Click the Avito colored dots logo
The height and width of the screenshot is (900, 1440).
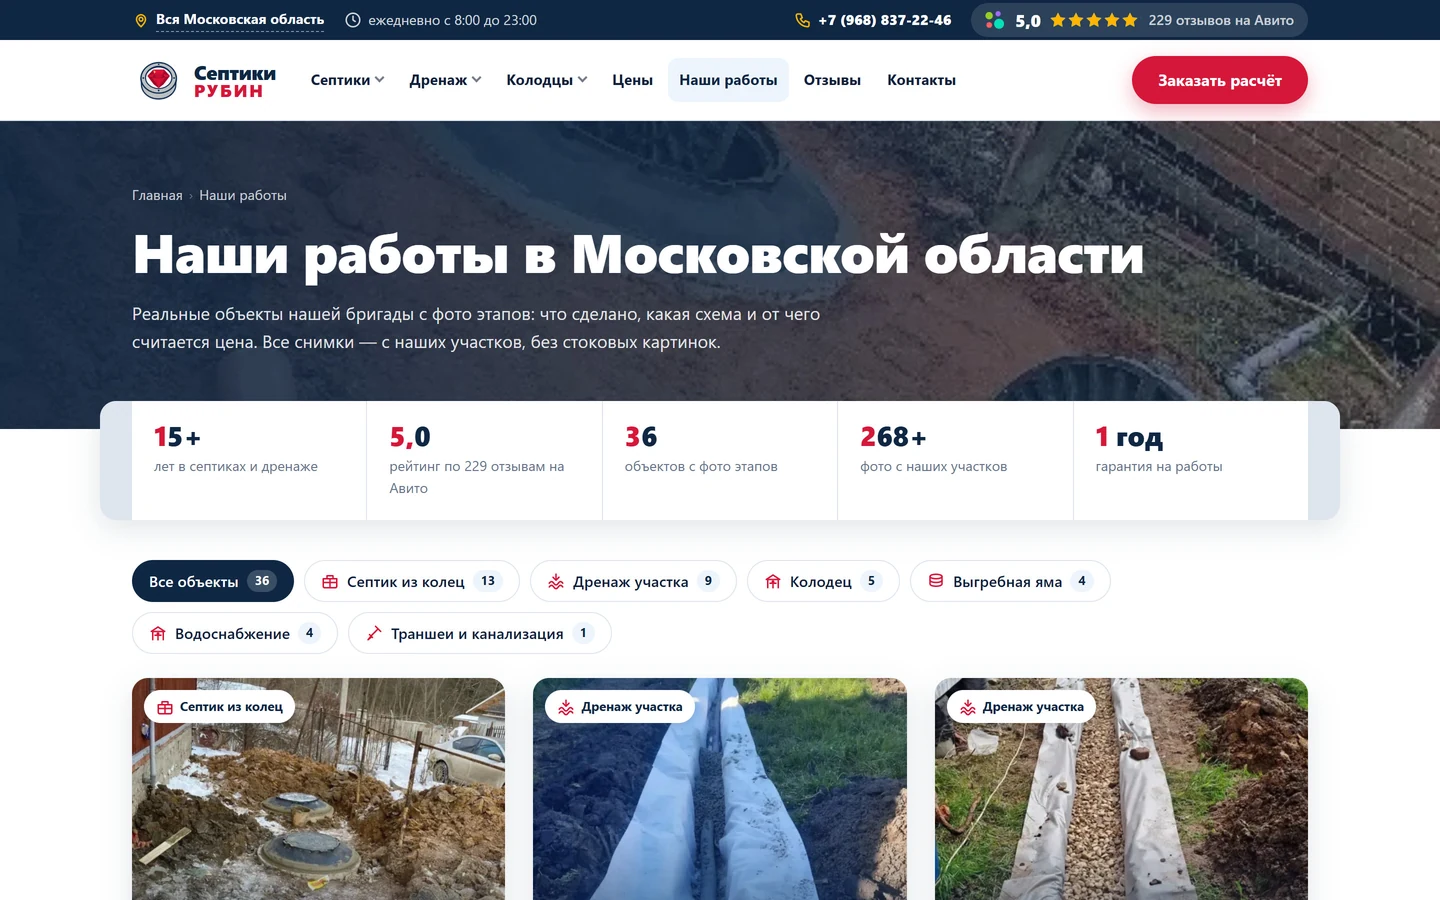[994, 20]
